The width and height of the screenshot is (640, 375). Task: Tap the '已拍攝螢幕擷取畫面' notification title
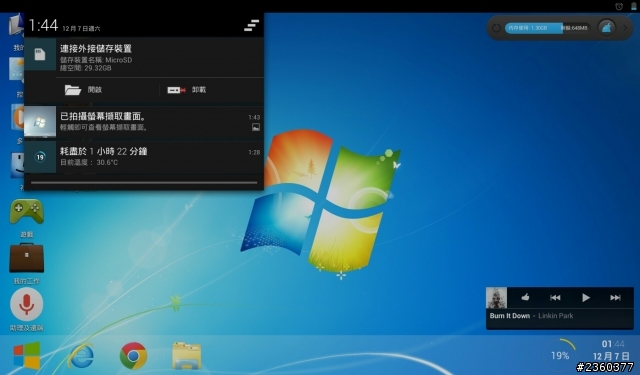pos(103,116)
